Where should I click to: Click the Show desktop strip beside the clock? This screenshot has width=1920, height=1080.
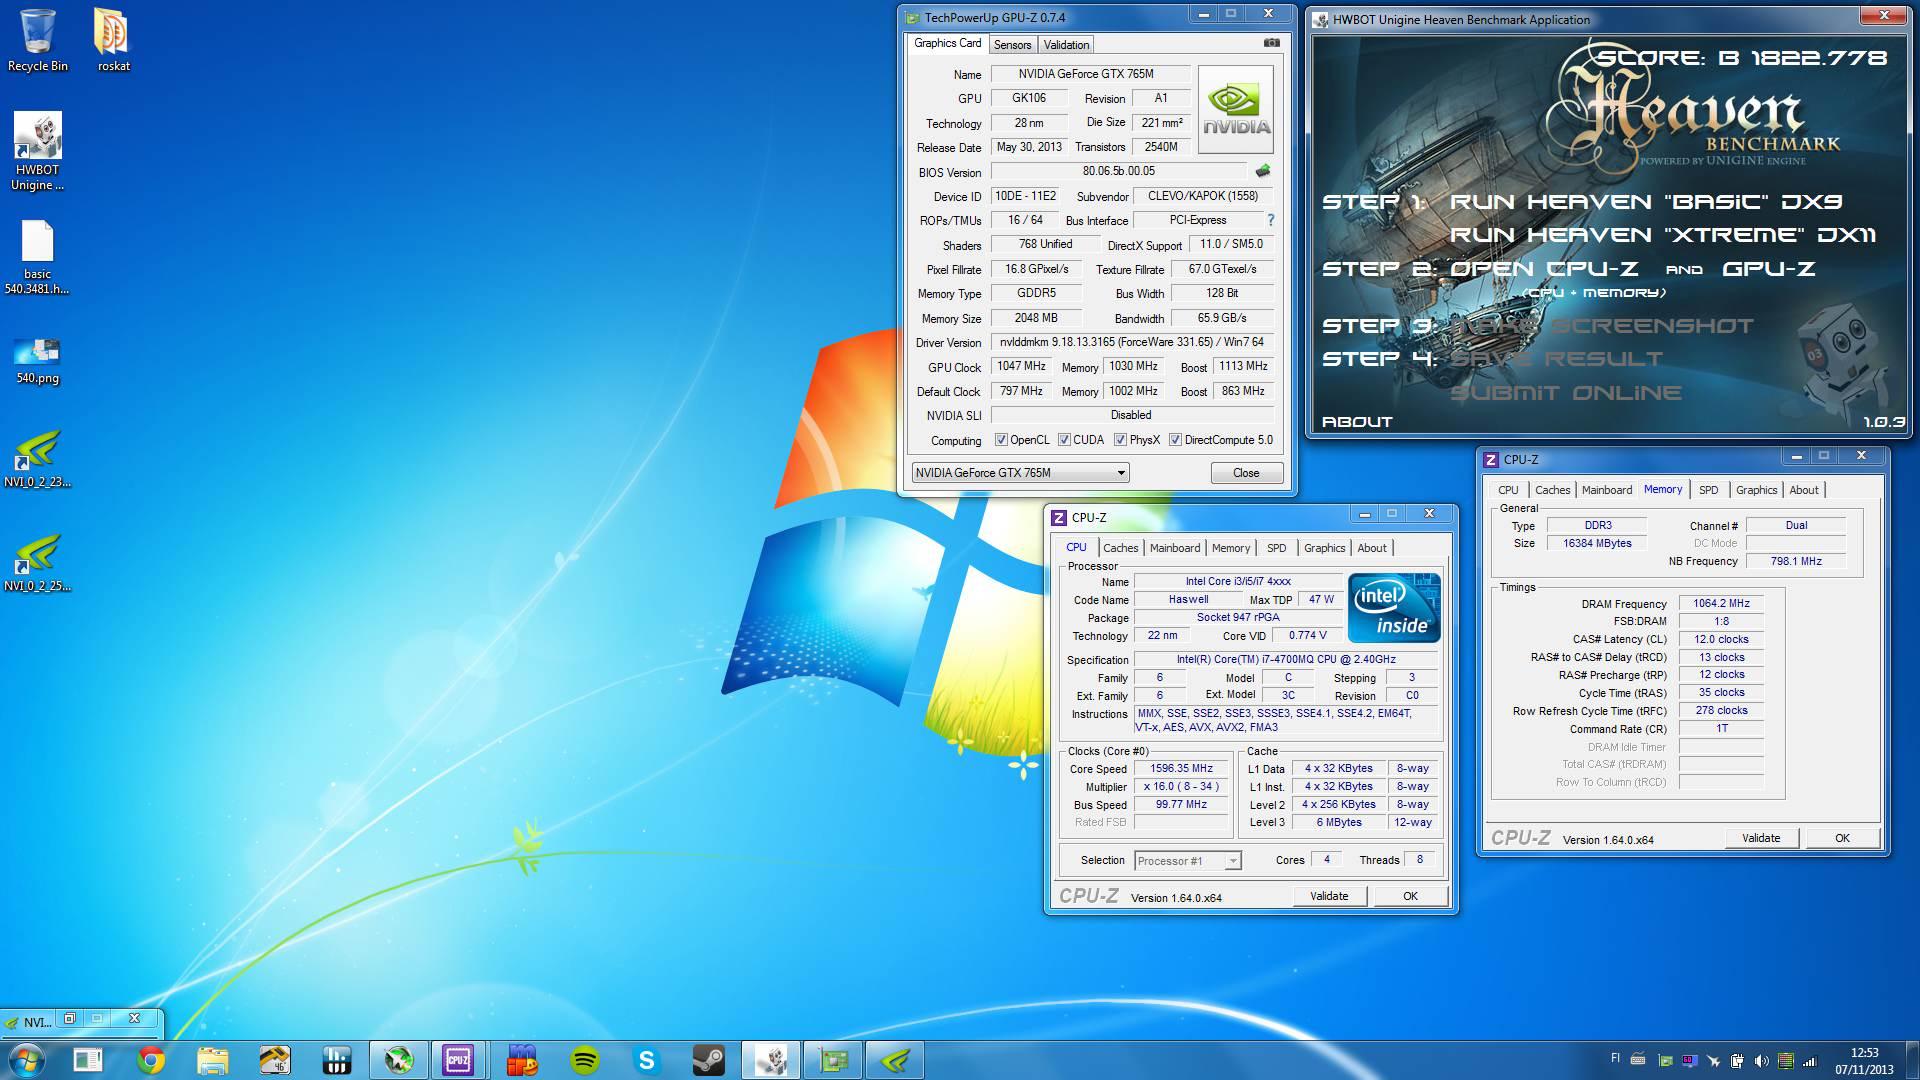pos(1912,1060)
